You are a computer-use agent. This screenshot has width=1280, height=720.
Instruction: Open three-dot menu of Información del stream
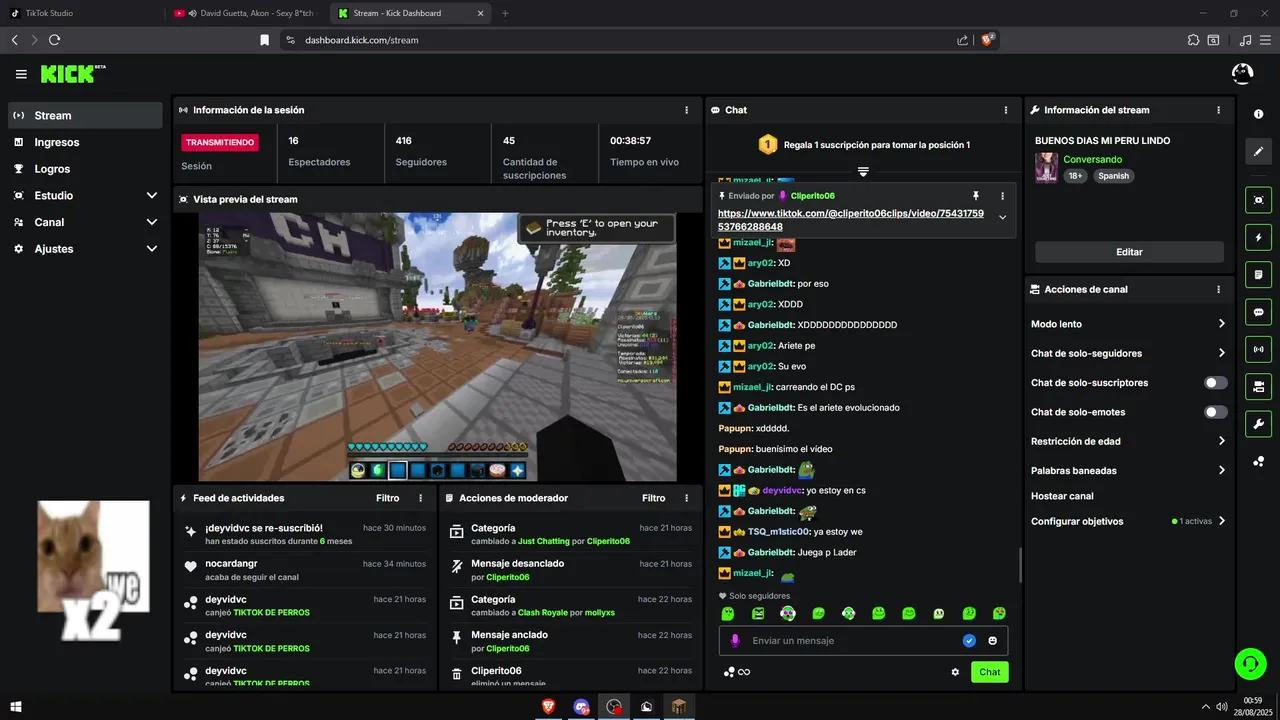(1218, 110)
